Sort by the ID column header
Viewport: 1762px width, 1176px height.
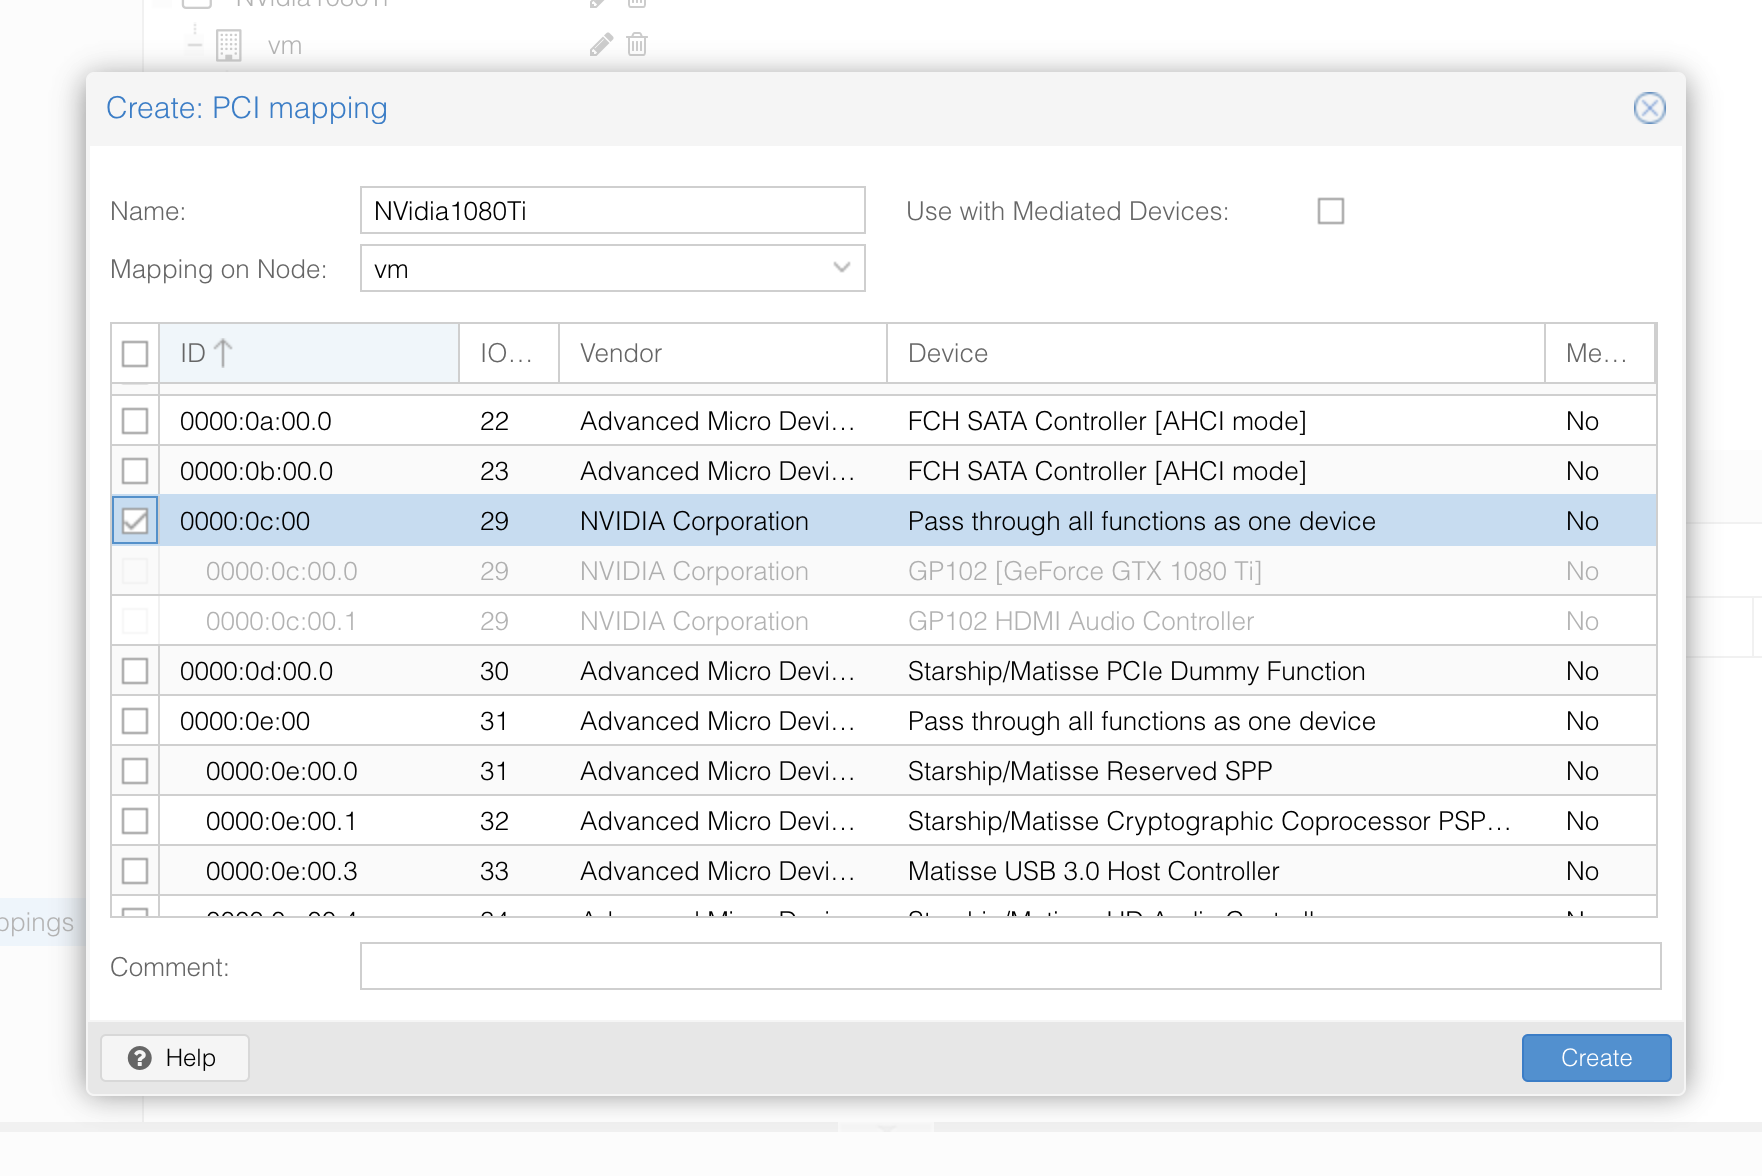(x=309, y=353)
